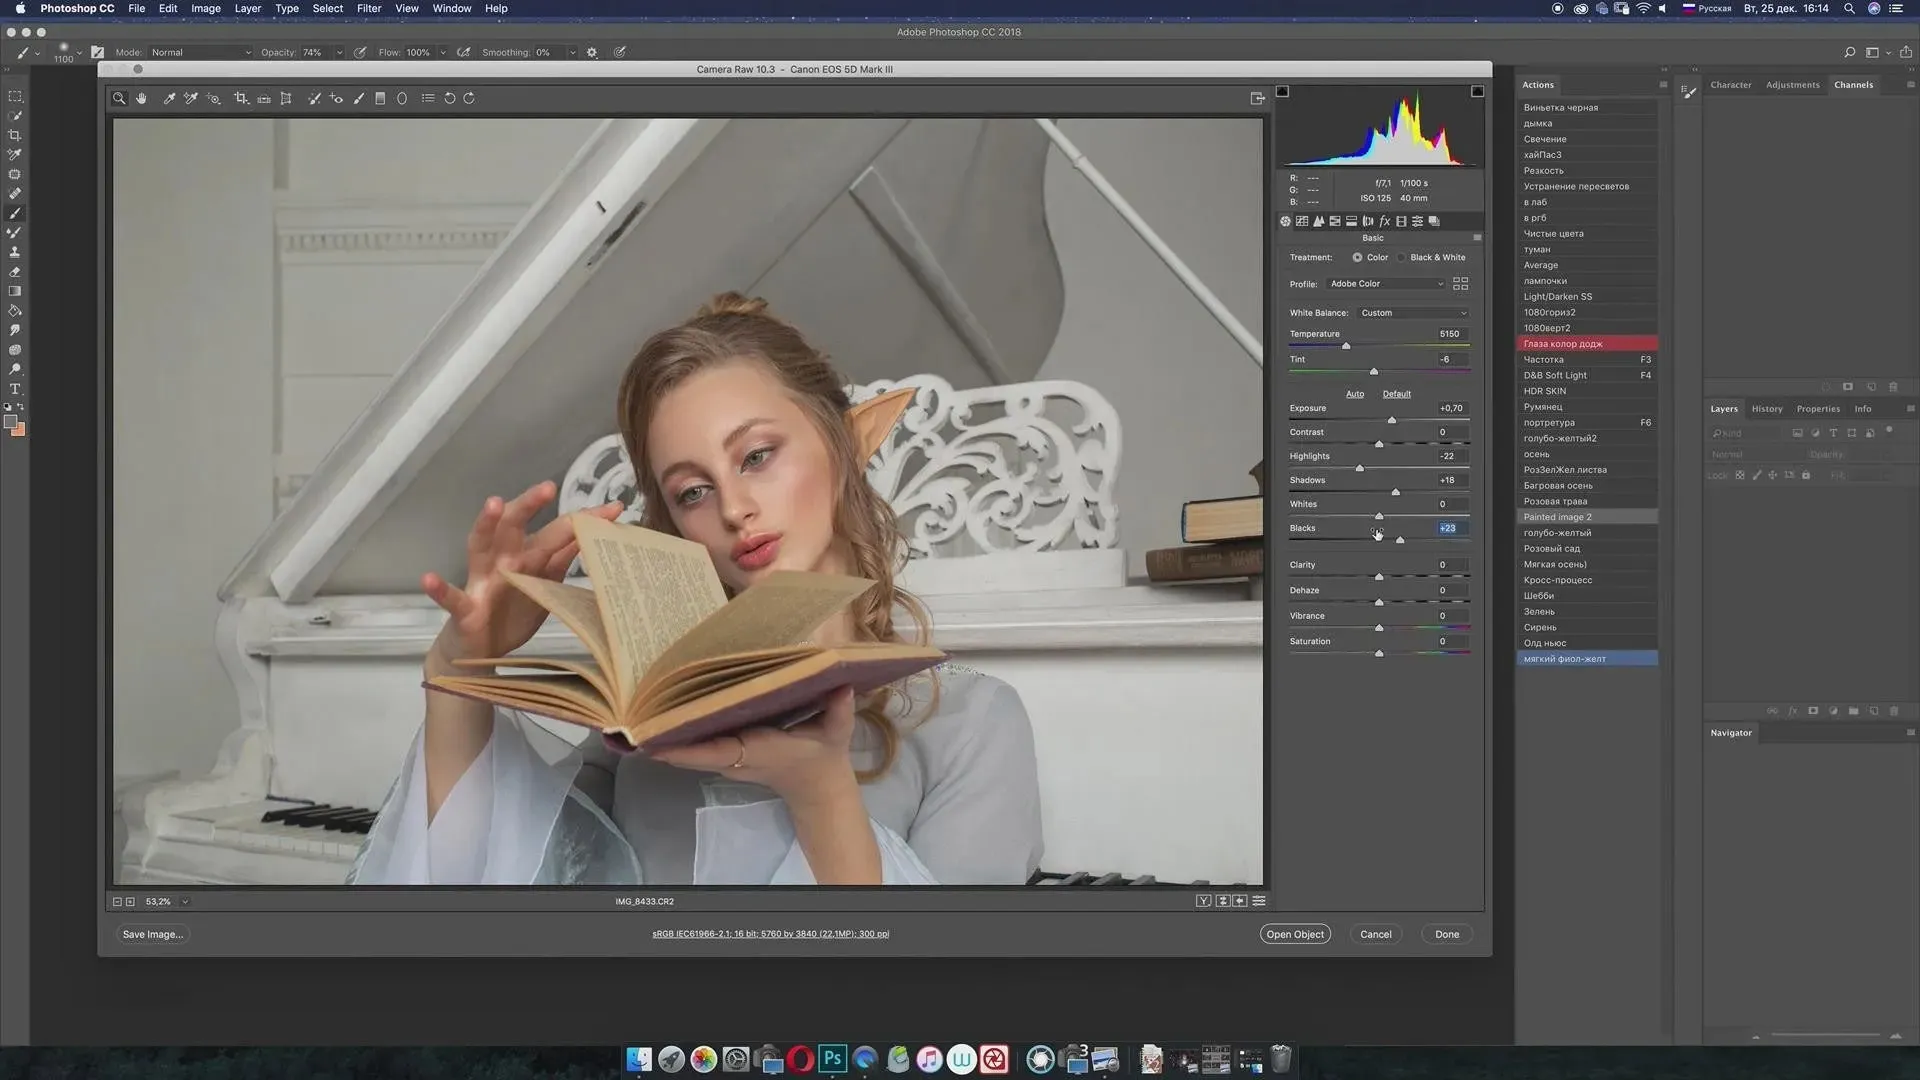Viewport: 1920px width, 1080px height.
Task: Open the Tone Curve panel icon
Action: [x=1302, y=221]
